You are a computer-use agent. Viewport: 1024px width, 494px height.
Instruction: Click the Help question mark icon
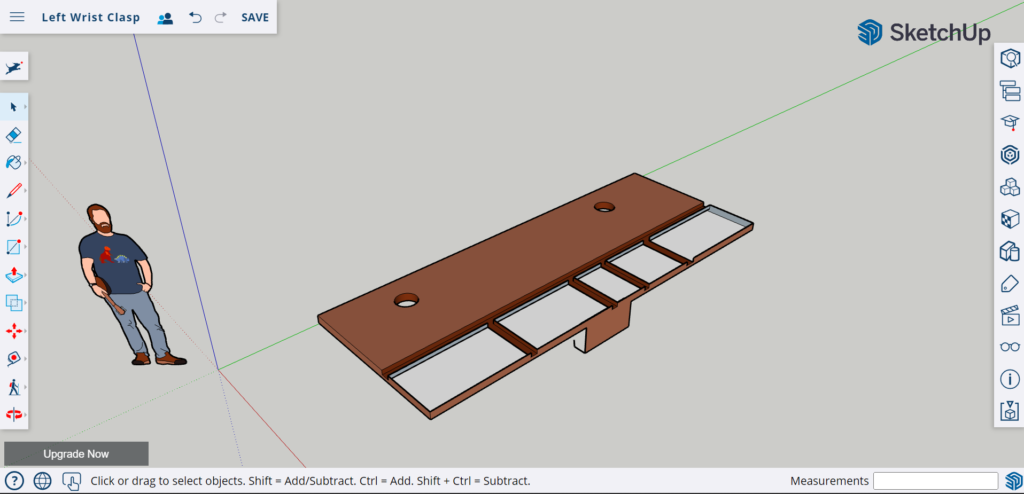click(15, 481)
